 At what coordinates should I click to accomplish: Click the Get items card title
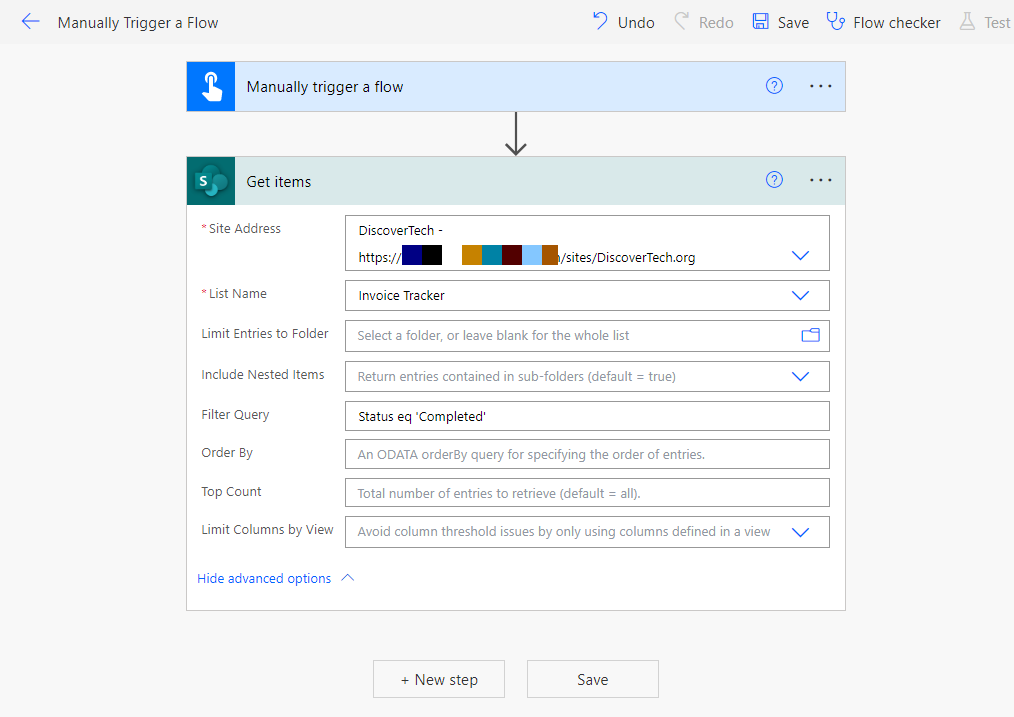pos(279,182)
